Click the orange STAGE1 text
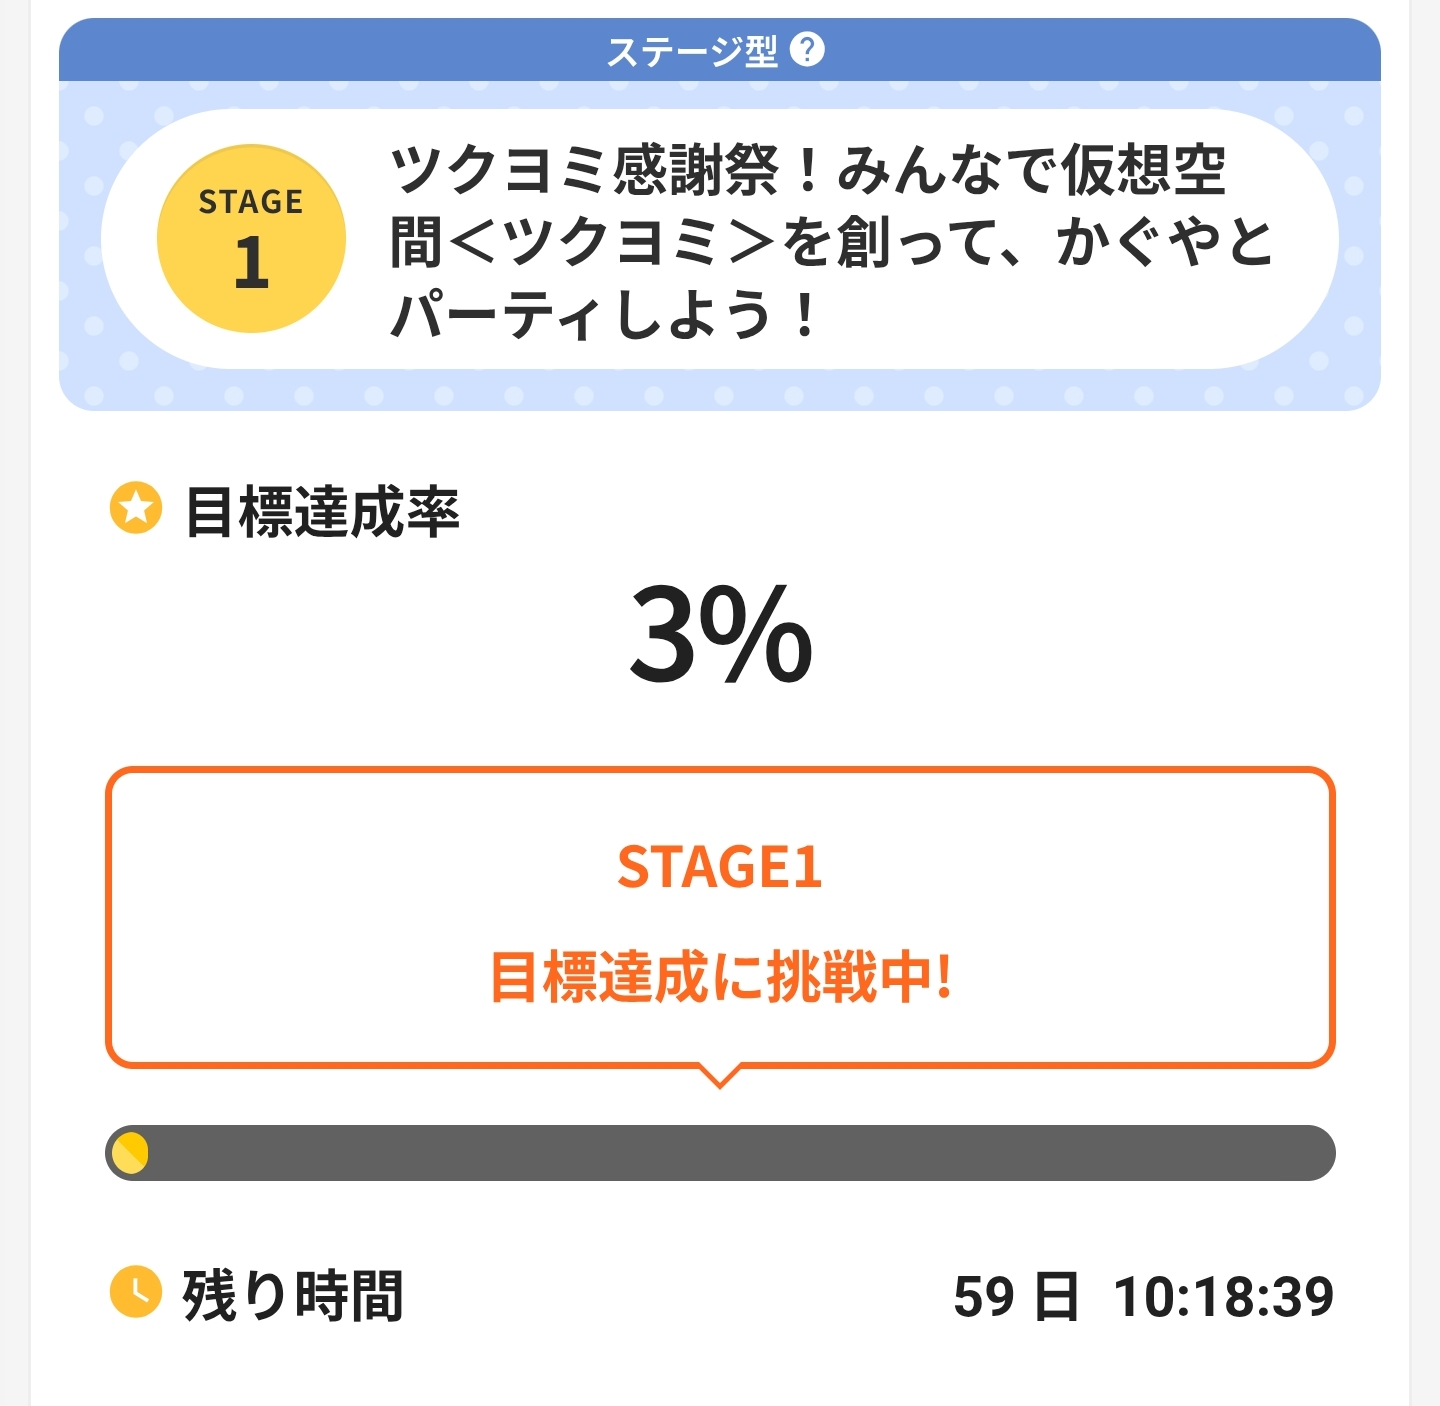The width and height of the screenshot is (1440, 1406). [x=719, y=867]
